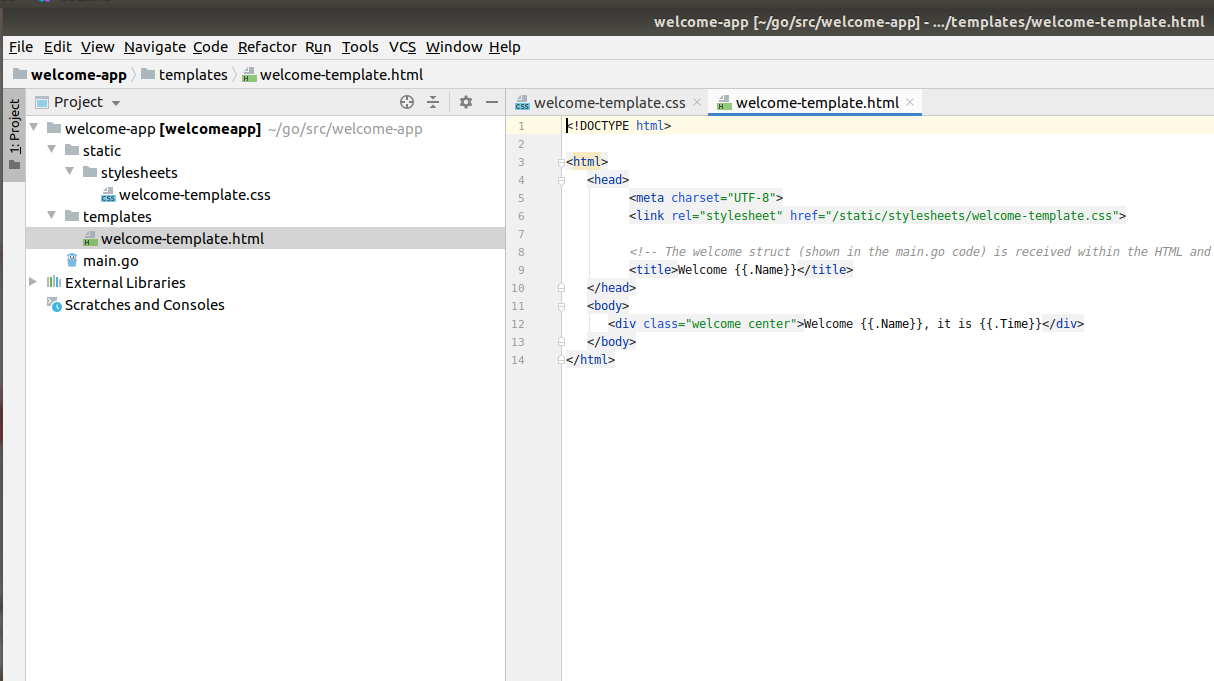The height and width of the screenshot is (681, 1214).
Task: Expand the External Libraries node
Action: click(x=34, y=283)
